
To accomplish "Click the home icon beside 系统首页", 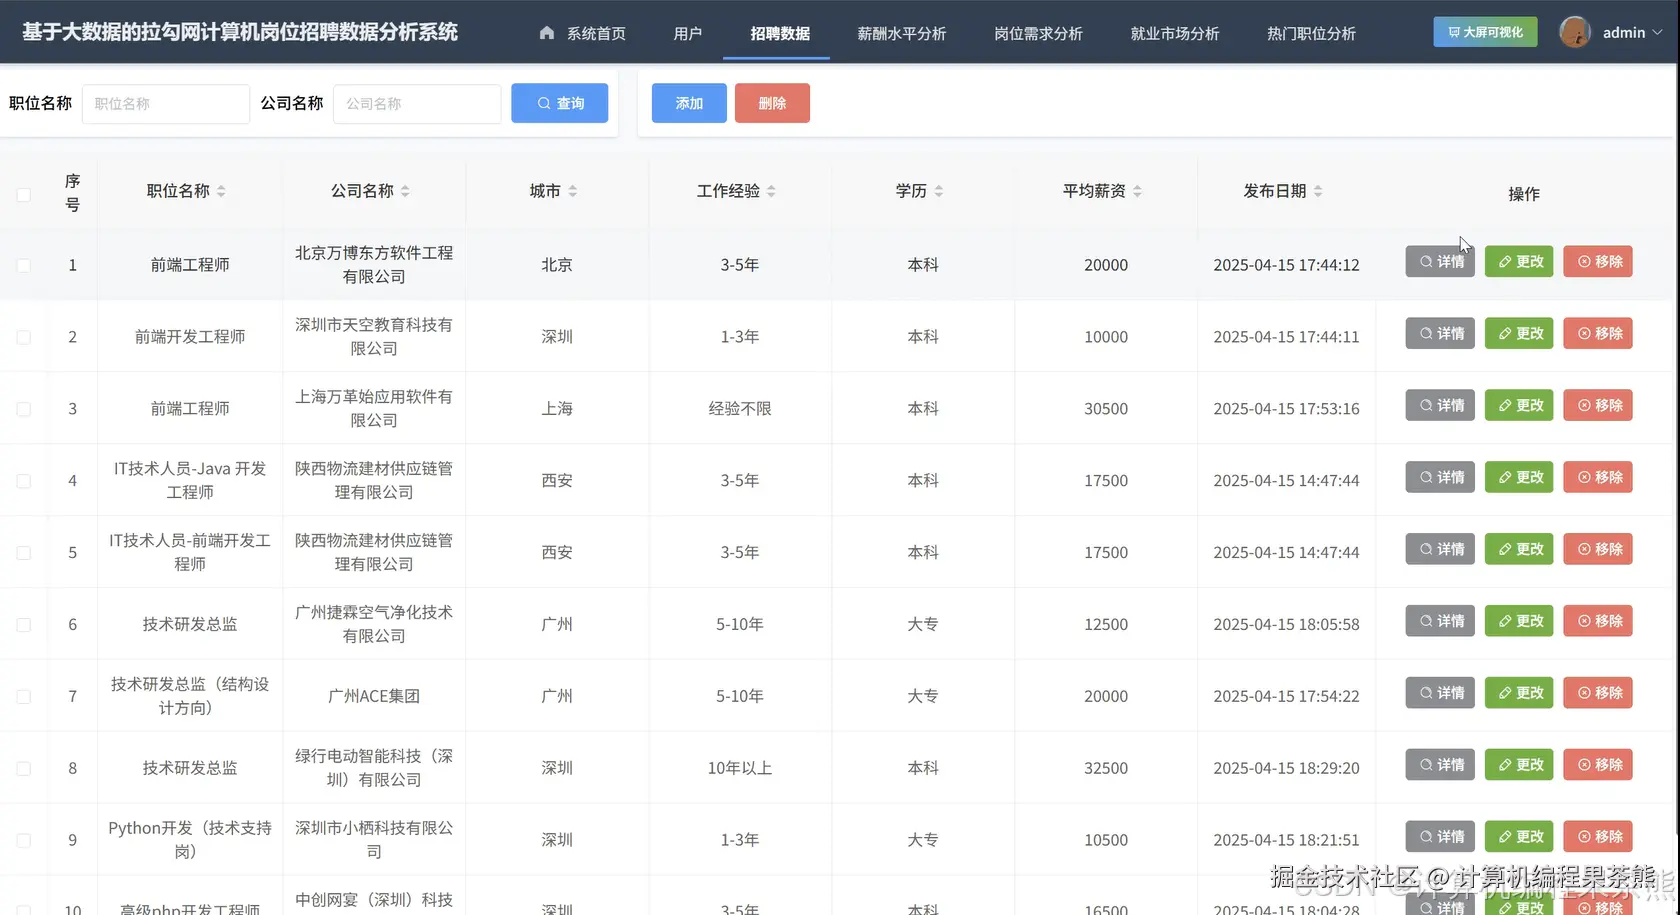I will [546, 32].
